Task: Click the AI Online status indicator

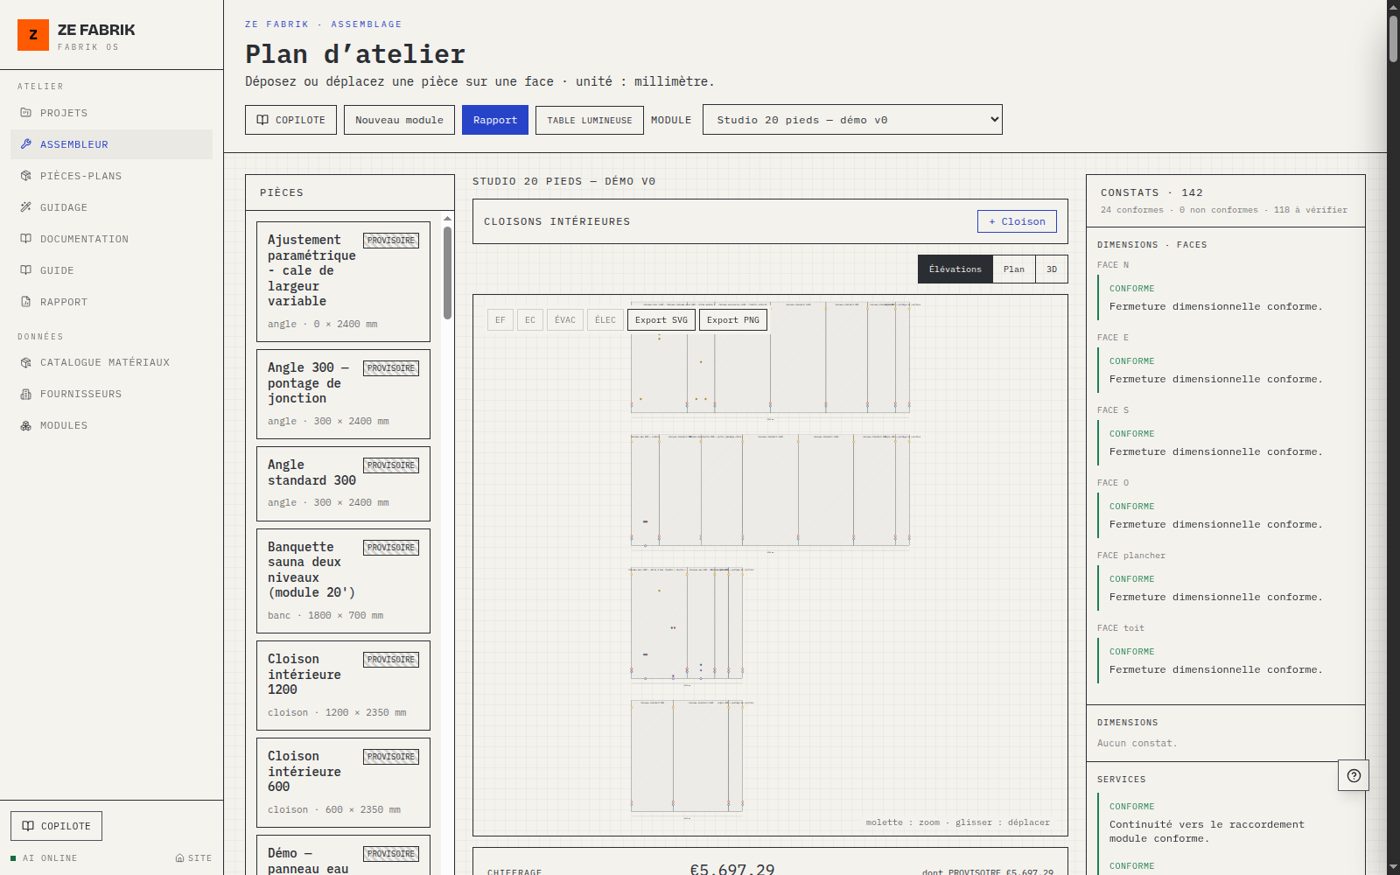Action: click(44, 858)
